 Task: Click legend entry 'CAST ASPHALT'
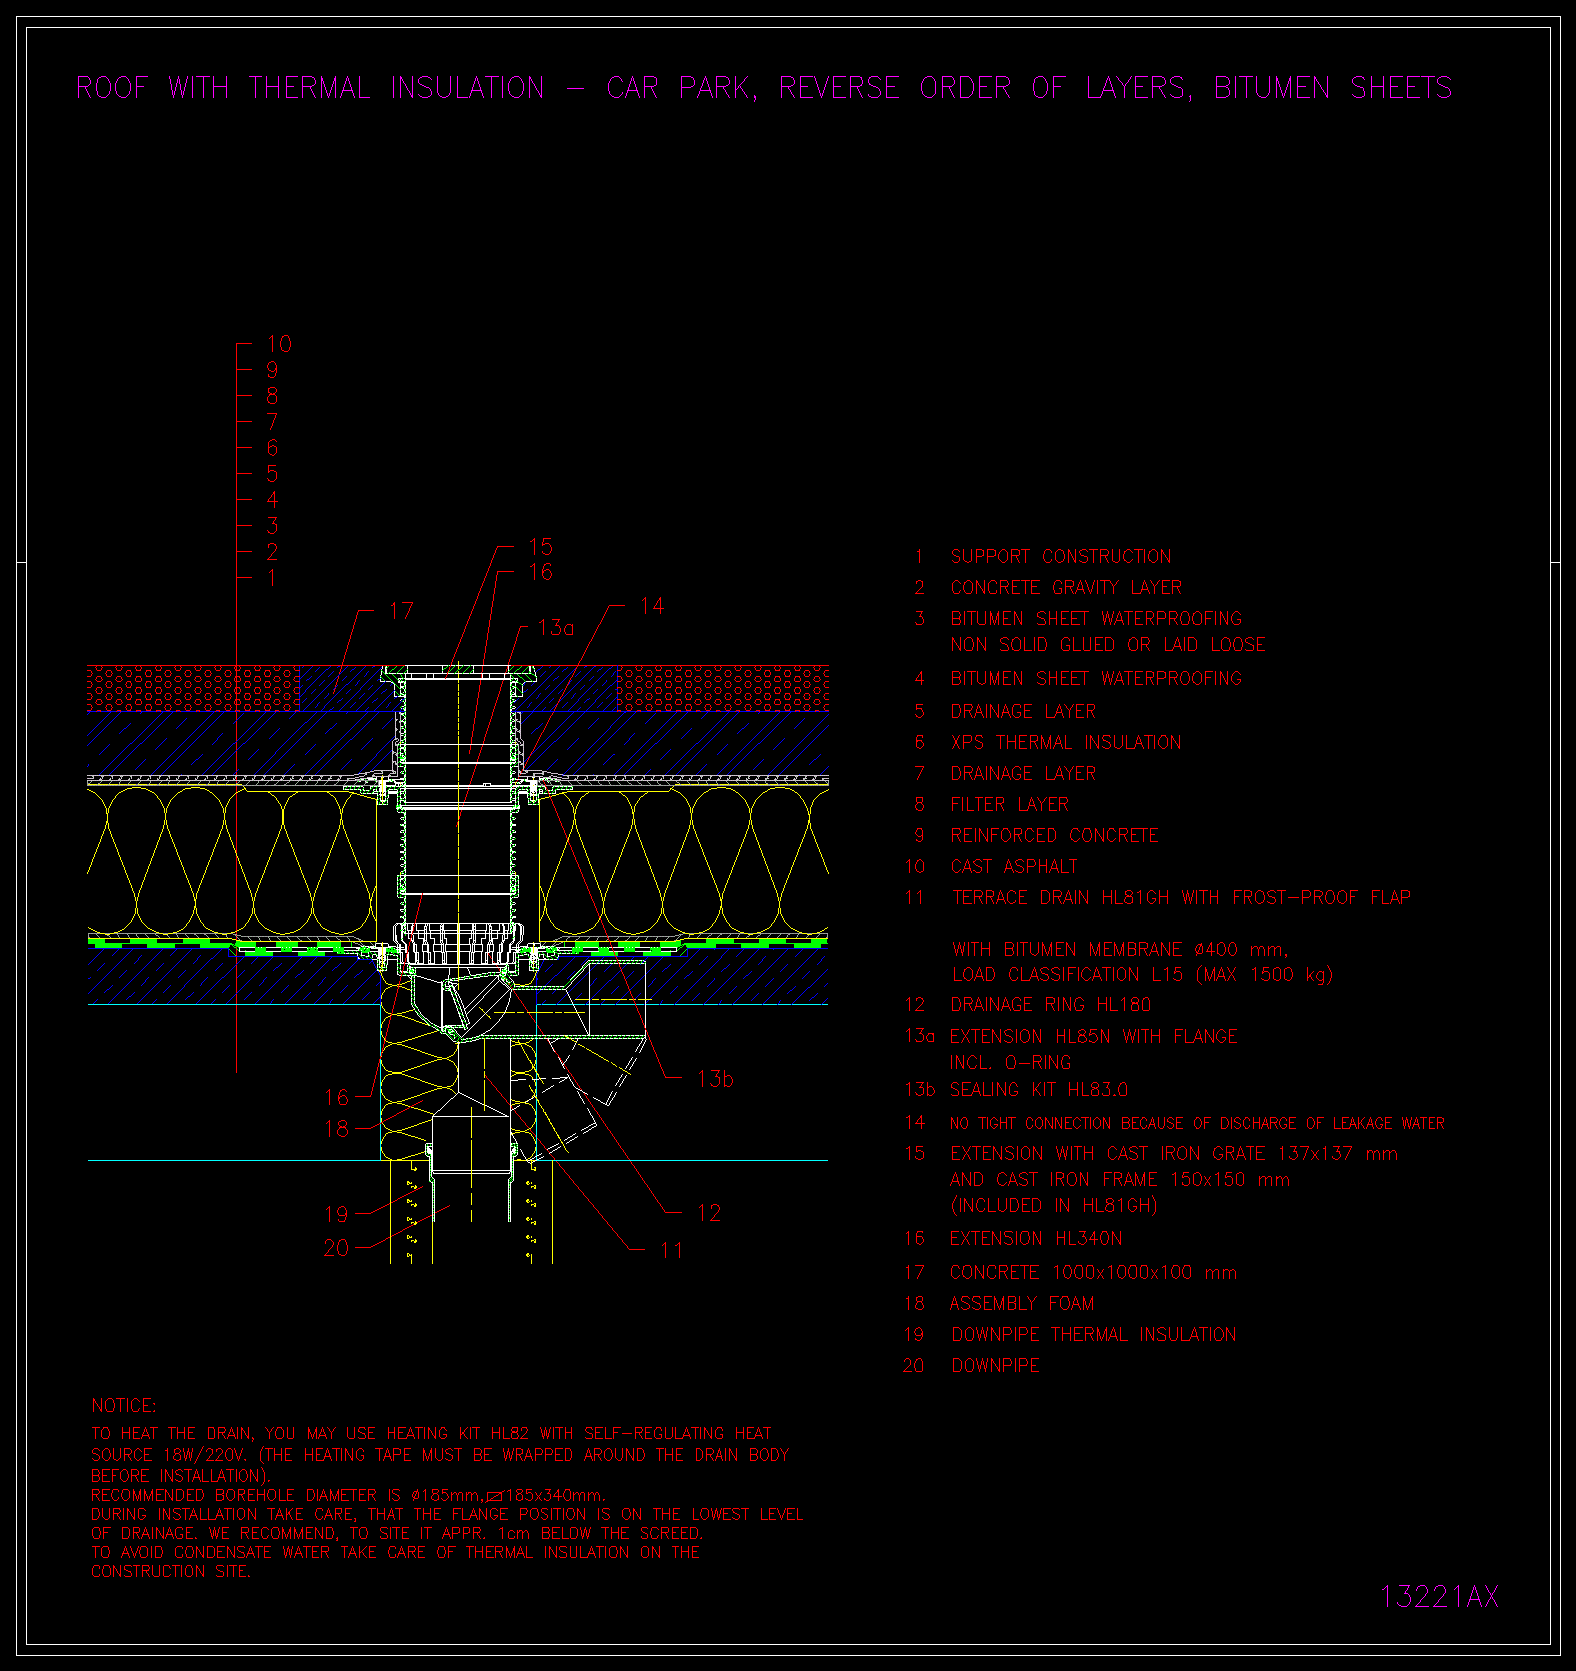1014,867
